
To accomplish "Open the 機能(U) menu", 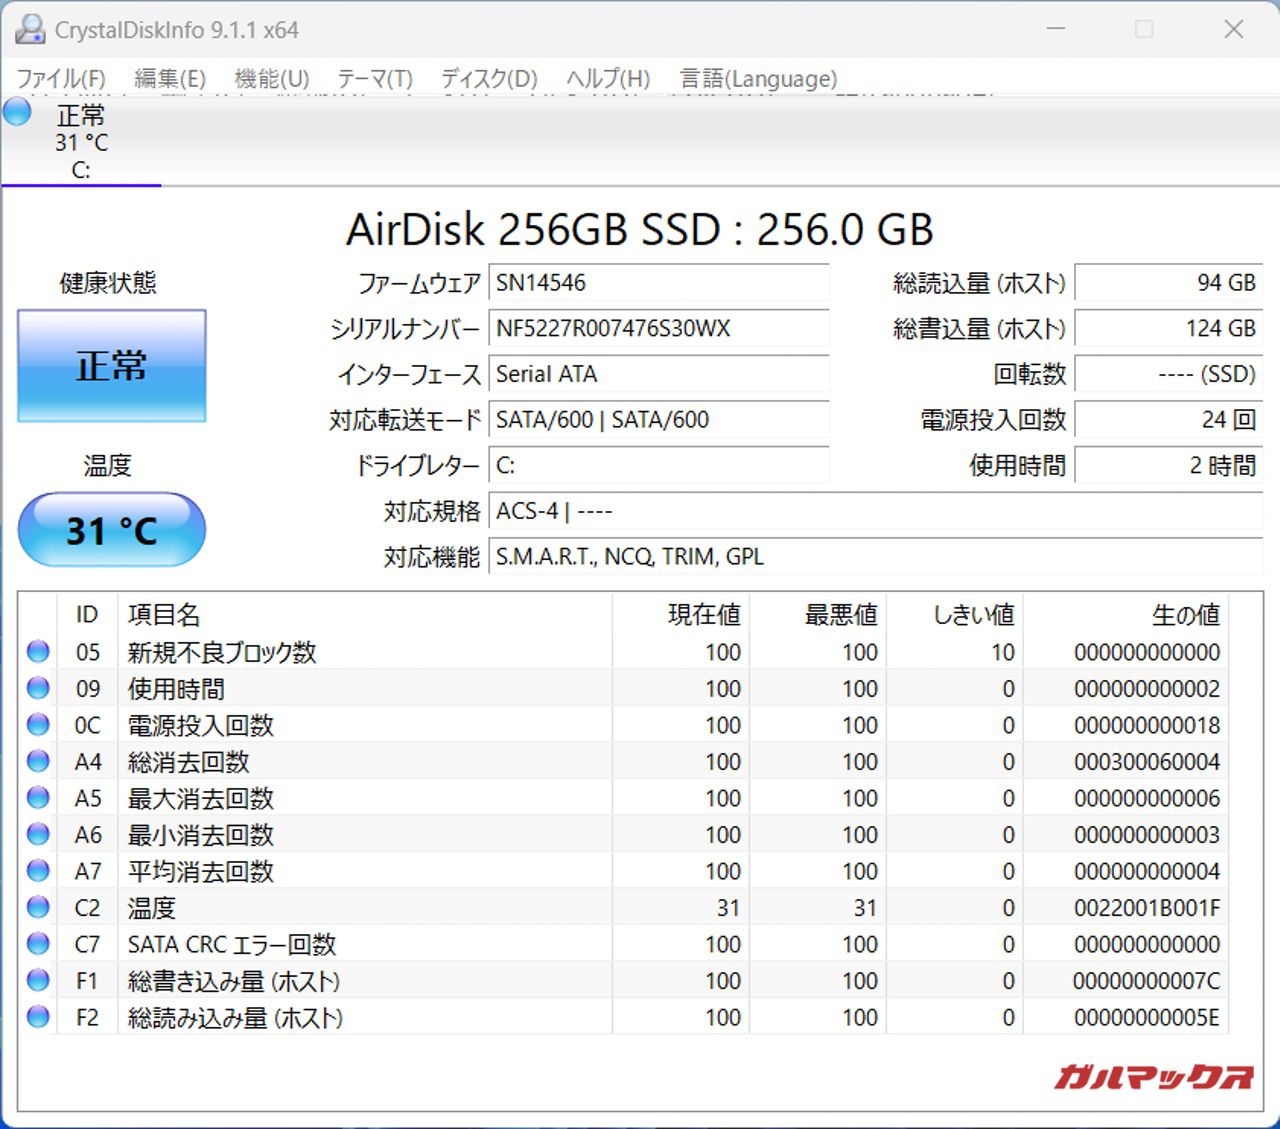I will pyautogui.click(x=271, y=79).
